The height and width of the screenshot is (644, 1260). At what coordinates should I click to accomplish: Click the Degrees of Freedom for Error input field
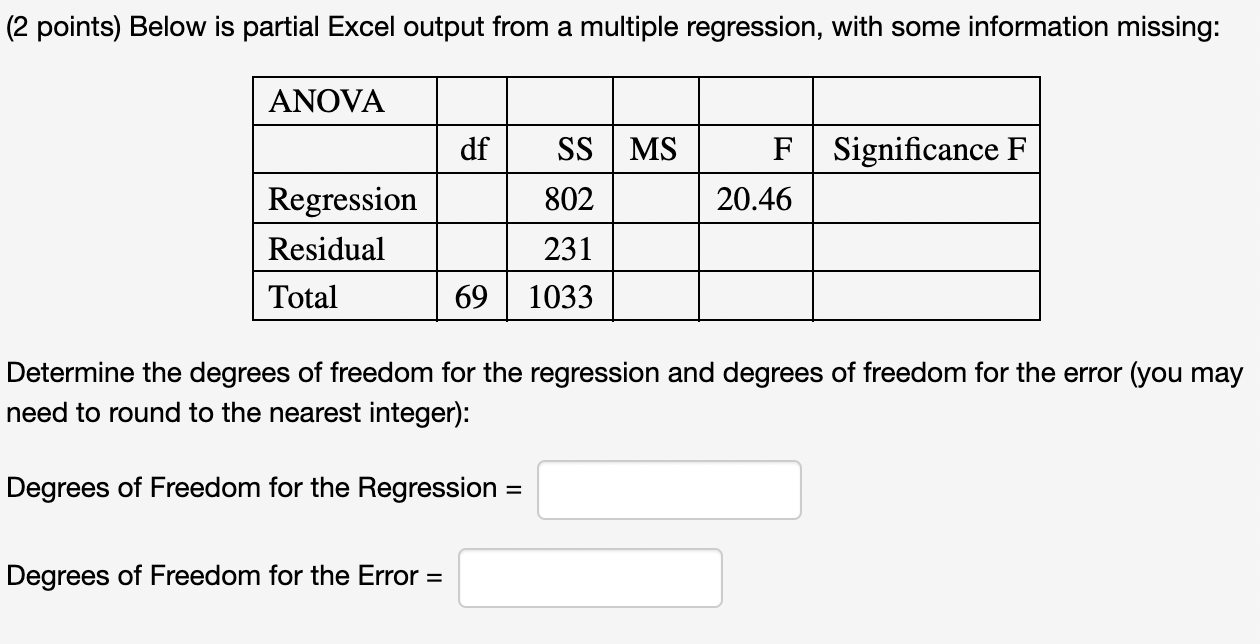click(x=589, y=577)
